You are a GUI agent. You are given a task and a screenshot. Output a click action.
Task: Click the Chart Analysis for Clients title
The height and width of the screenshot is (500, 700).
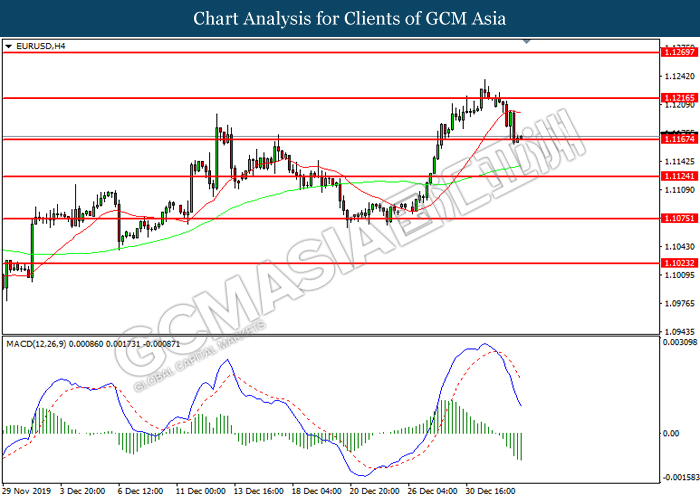coord(350,19)
